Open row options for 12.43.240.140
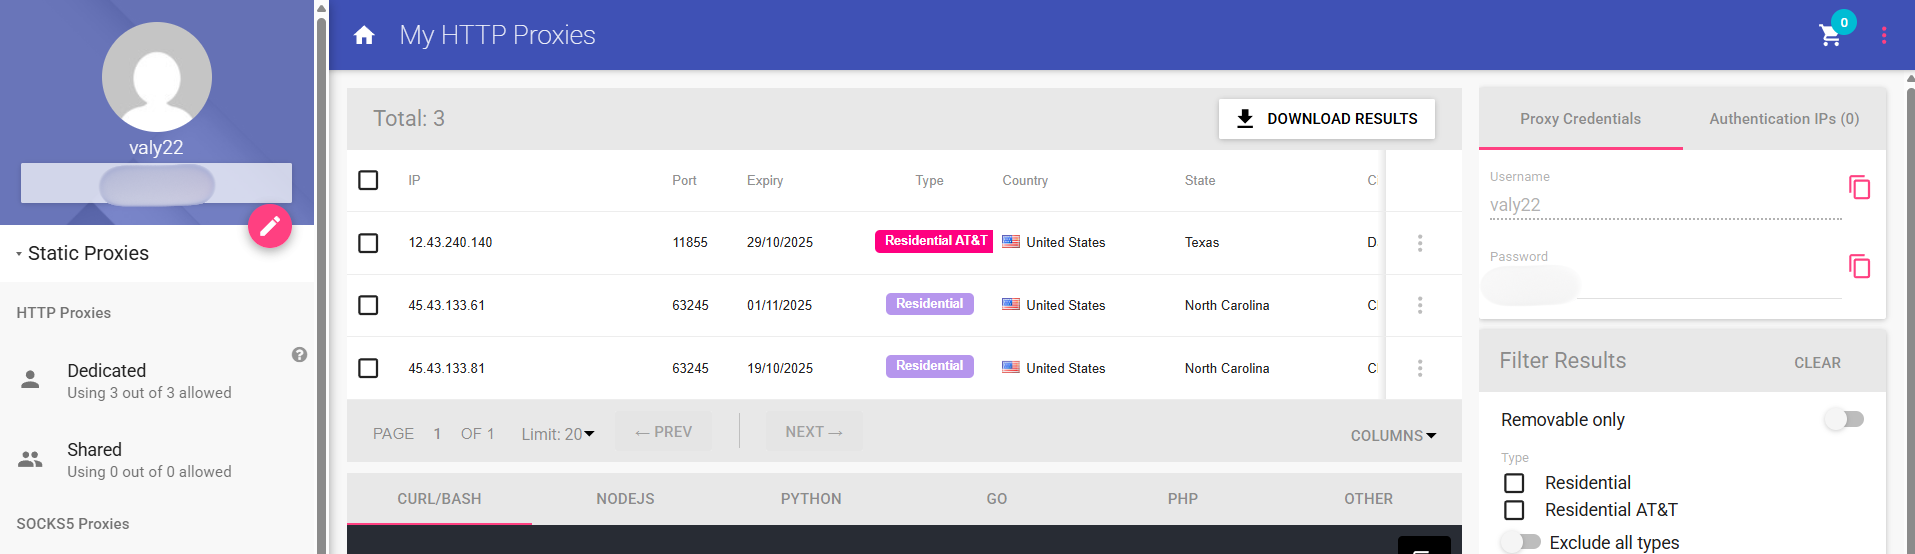This screenshot has width=1915, height=554. click(x=1419, y=243)
